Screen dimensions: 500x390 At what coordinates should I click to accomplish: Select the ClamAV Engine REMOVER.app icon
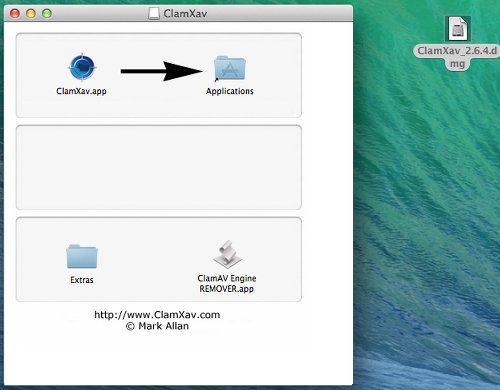pos(227,254)
